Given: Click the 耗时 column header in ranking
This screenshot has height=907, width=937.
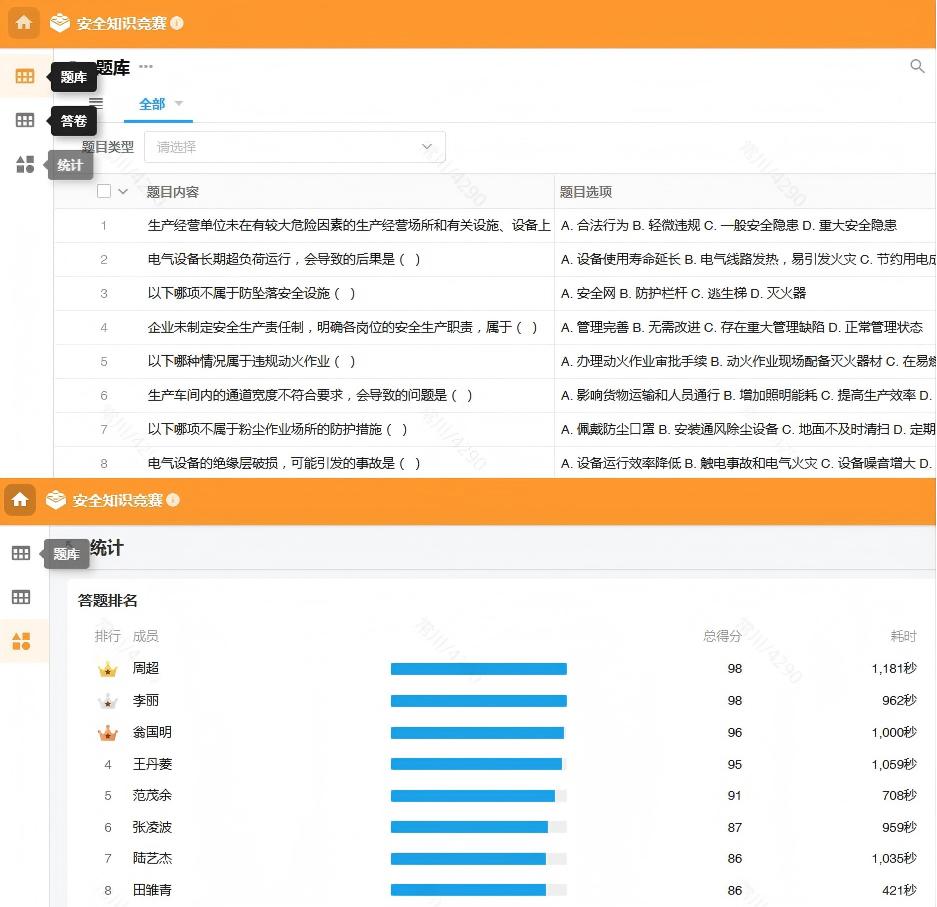Looking at the screenshot, I should [903, 636].
